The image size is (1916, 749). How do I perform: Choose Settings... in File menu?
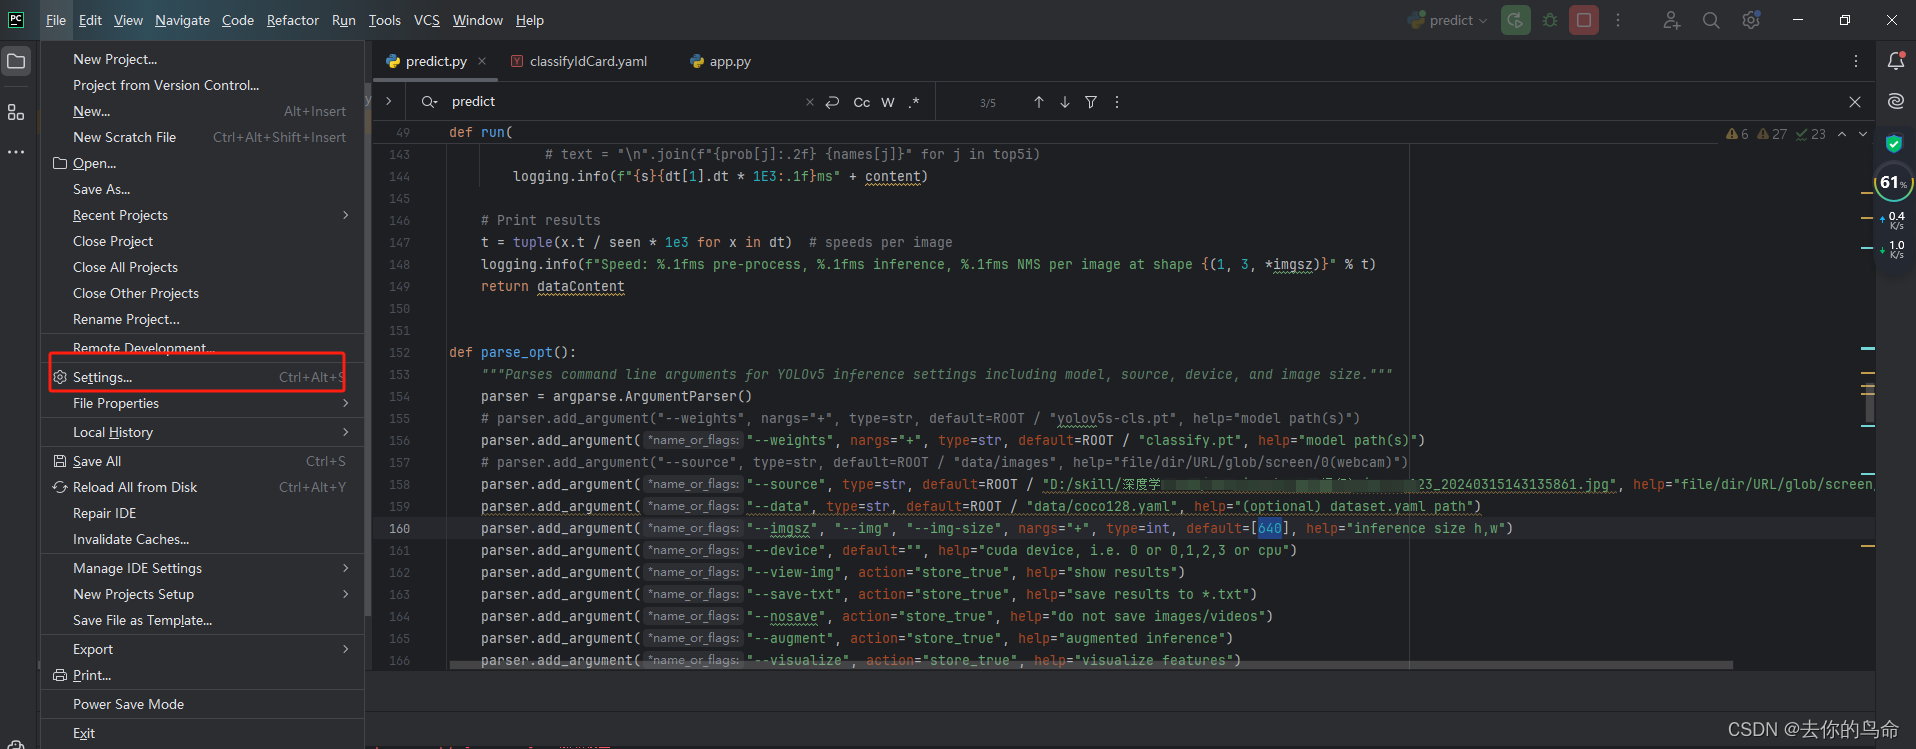(202, 377)
